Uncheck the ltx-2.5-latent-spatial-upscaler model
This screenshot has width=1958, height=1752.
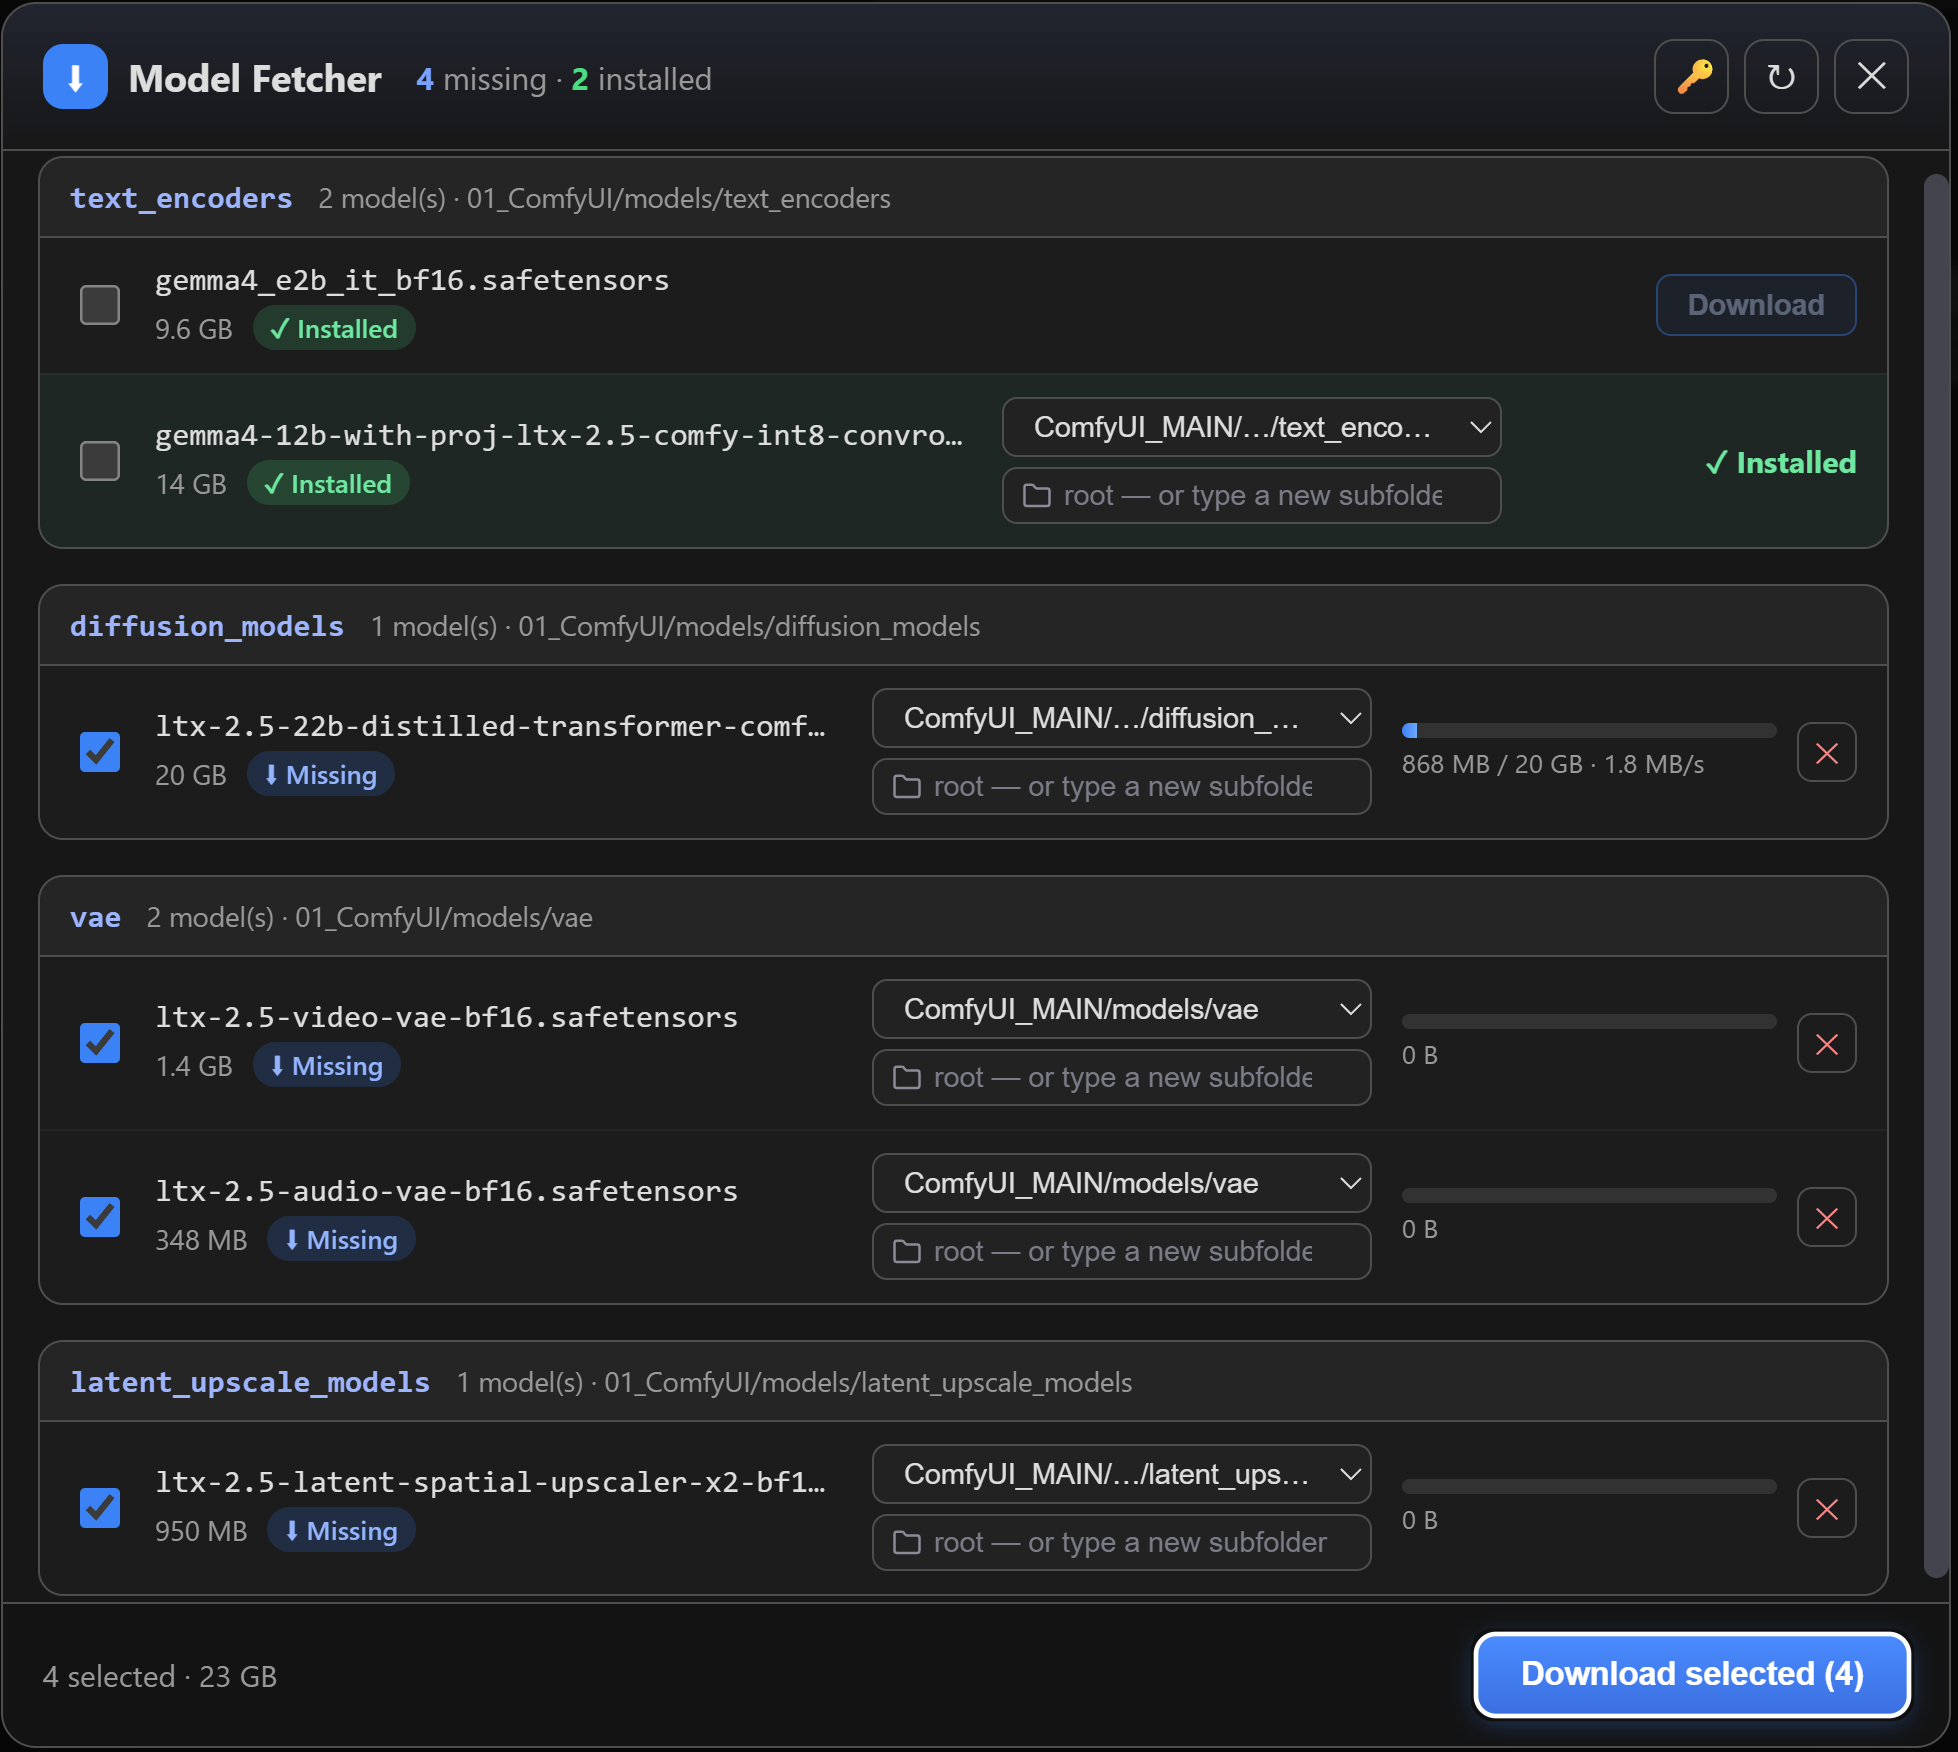coord(100,1508)
